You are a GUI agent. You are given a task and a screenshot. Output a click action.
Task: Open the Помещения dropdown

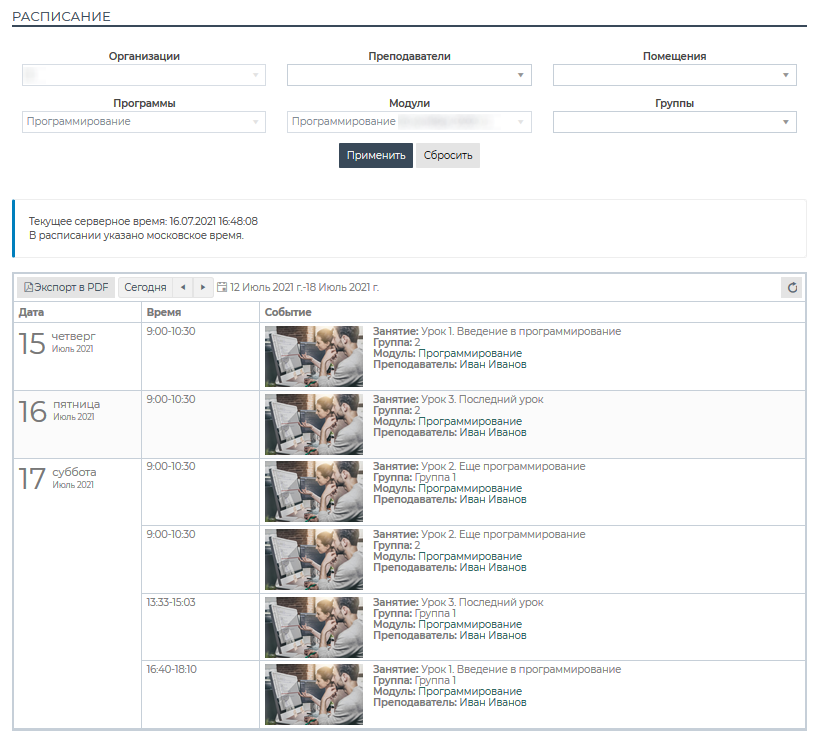click(674, 75)
